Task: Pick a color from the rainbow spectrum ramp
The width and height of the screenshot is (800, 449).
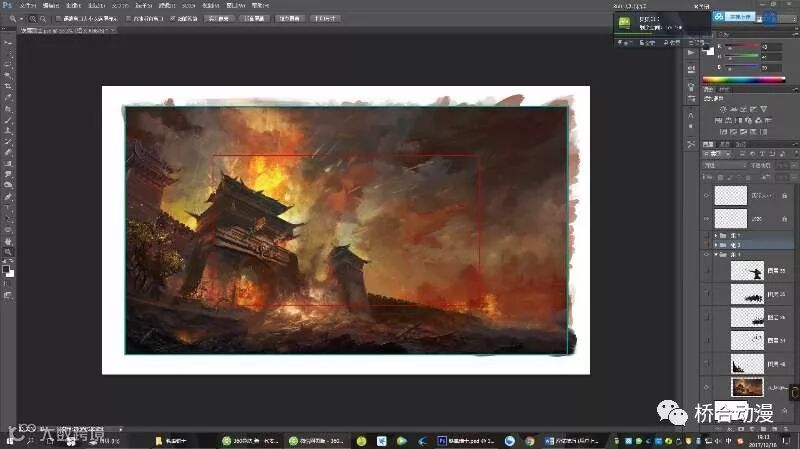Action: pos(744,79)
